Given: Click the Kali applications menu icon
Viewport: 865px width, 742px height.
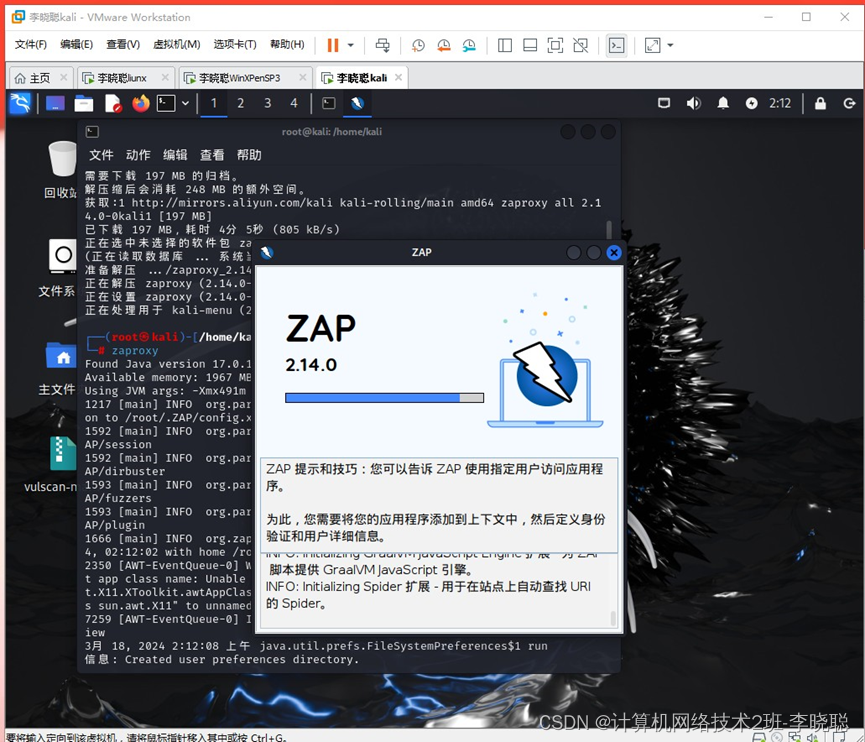Looking at the screenshot, I should pos(18,103).
